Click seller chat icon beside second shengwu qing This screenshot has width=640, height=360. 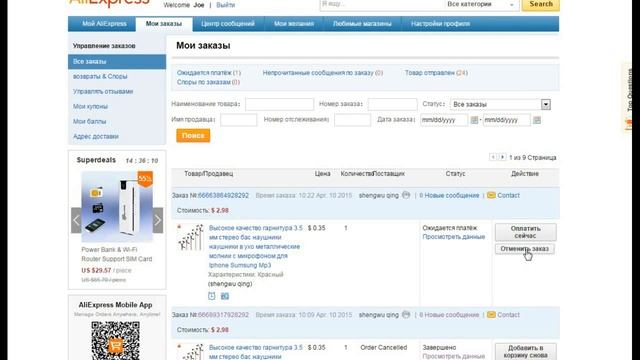pyautogui.click(x=406, y=314)
